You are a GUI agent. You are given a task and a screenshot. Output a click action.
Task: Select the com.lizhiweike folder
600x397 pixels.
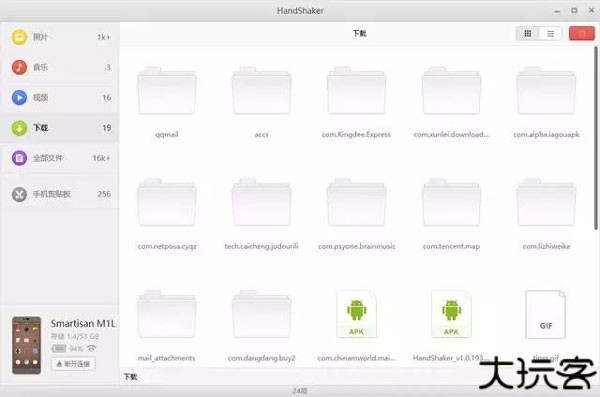click(x=546, y=202)
